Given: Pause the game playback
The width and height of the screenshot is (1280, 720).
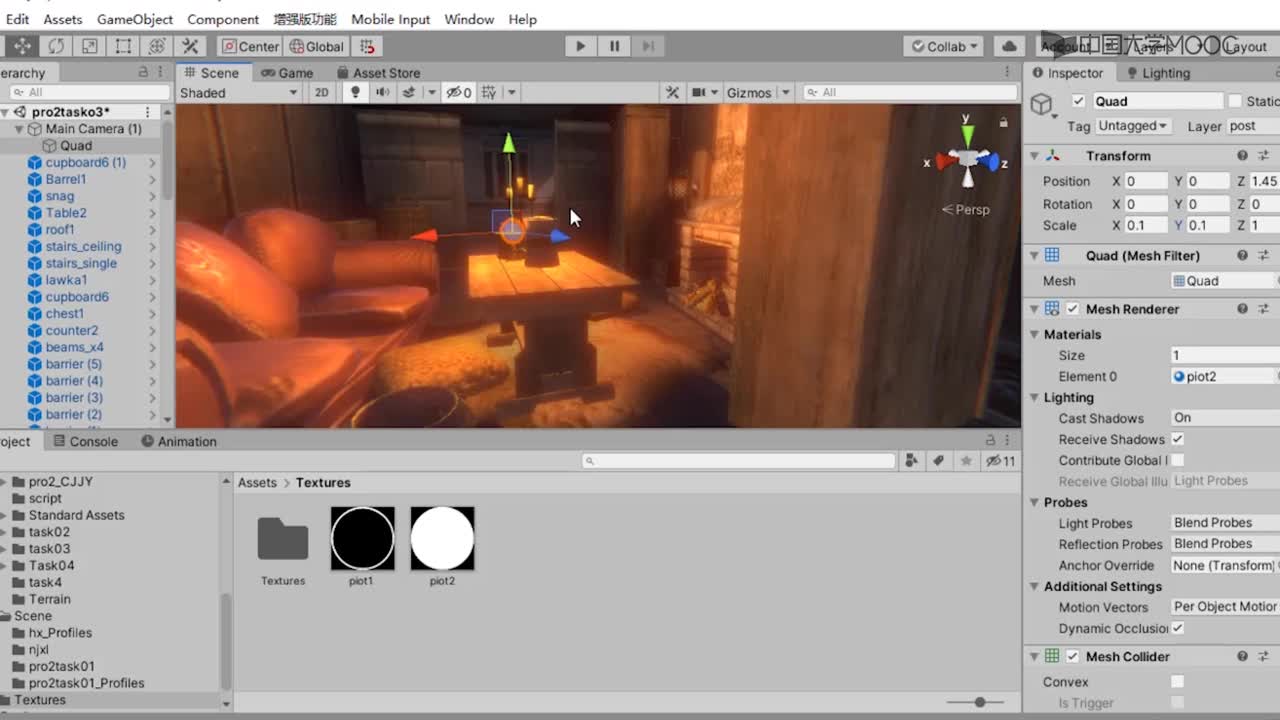Looking at the screenshot, I should click(614, 46).
